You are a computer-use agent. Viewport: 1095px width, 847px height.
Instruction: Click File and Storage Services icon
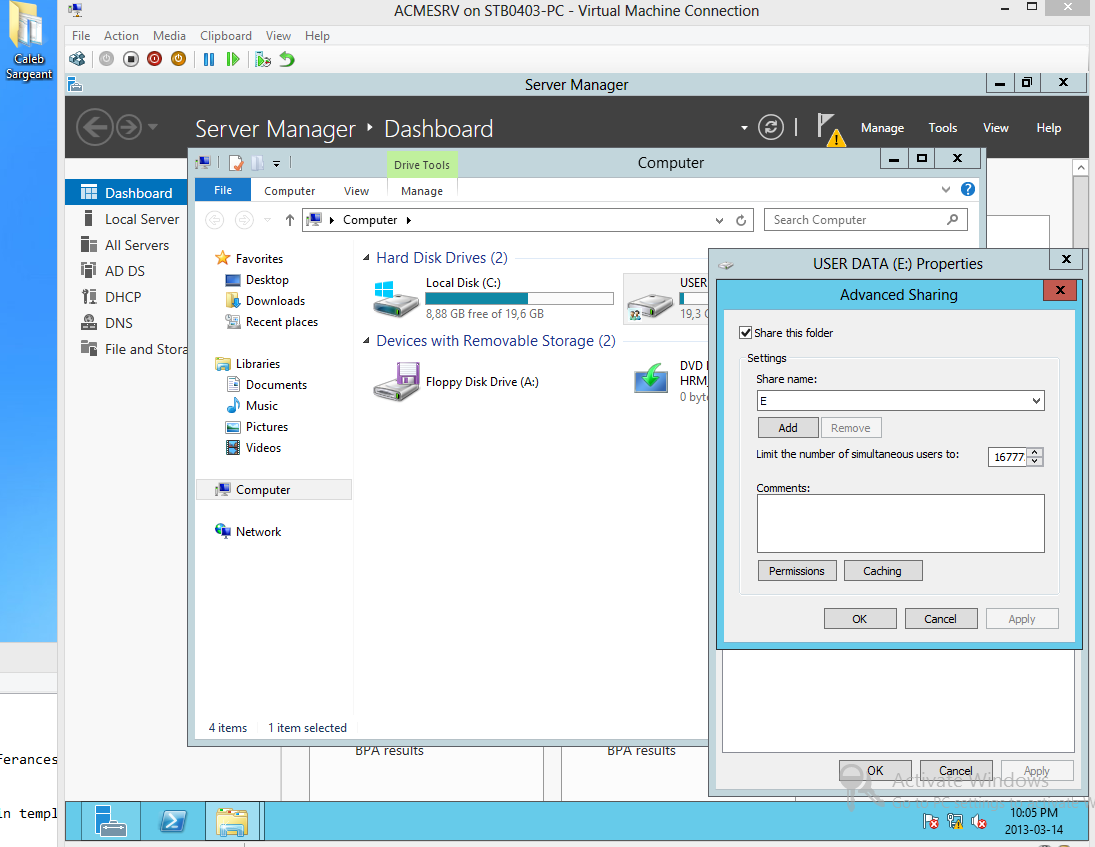[x=89, y=348]
